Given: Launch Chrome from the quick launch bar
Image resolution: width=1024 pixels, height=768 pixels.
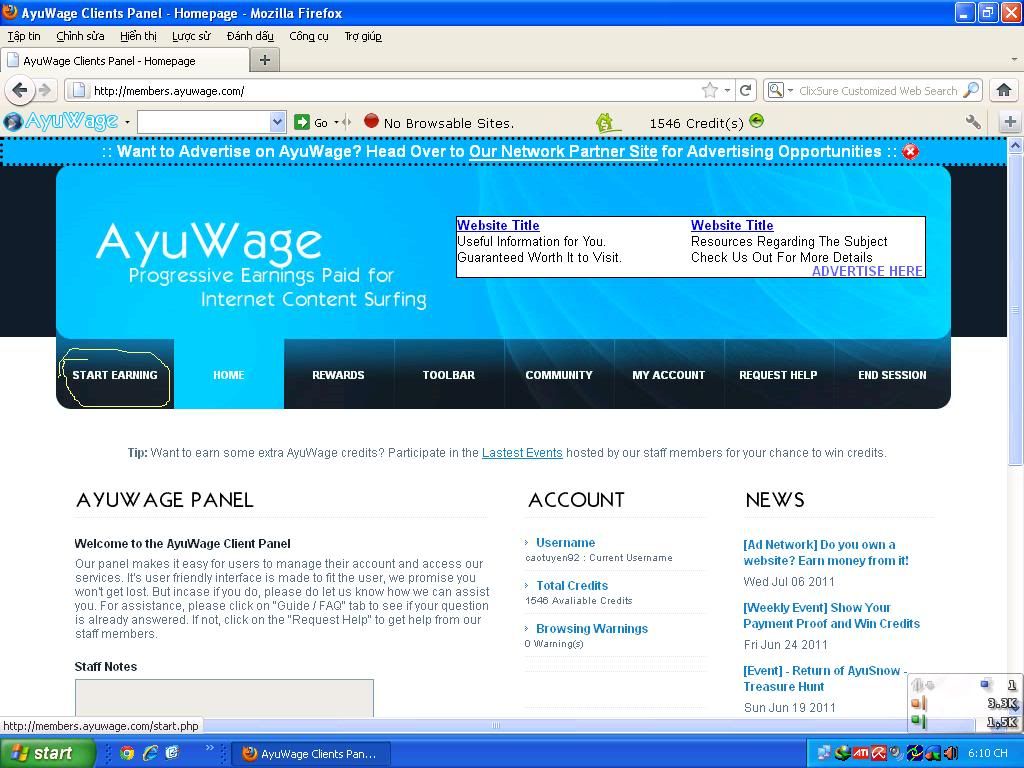Looking at the screenshot, I should [127, 753].
